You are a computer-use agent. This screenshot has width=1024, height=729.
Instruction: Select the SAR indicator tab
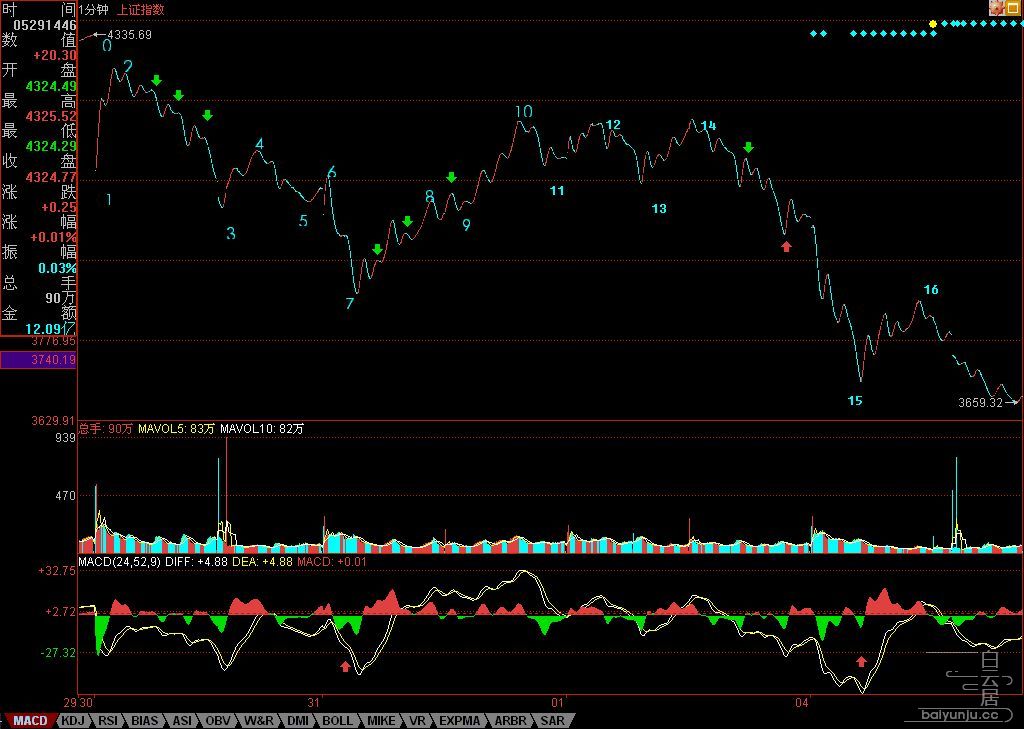tap(552, 721)
